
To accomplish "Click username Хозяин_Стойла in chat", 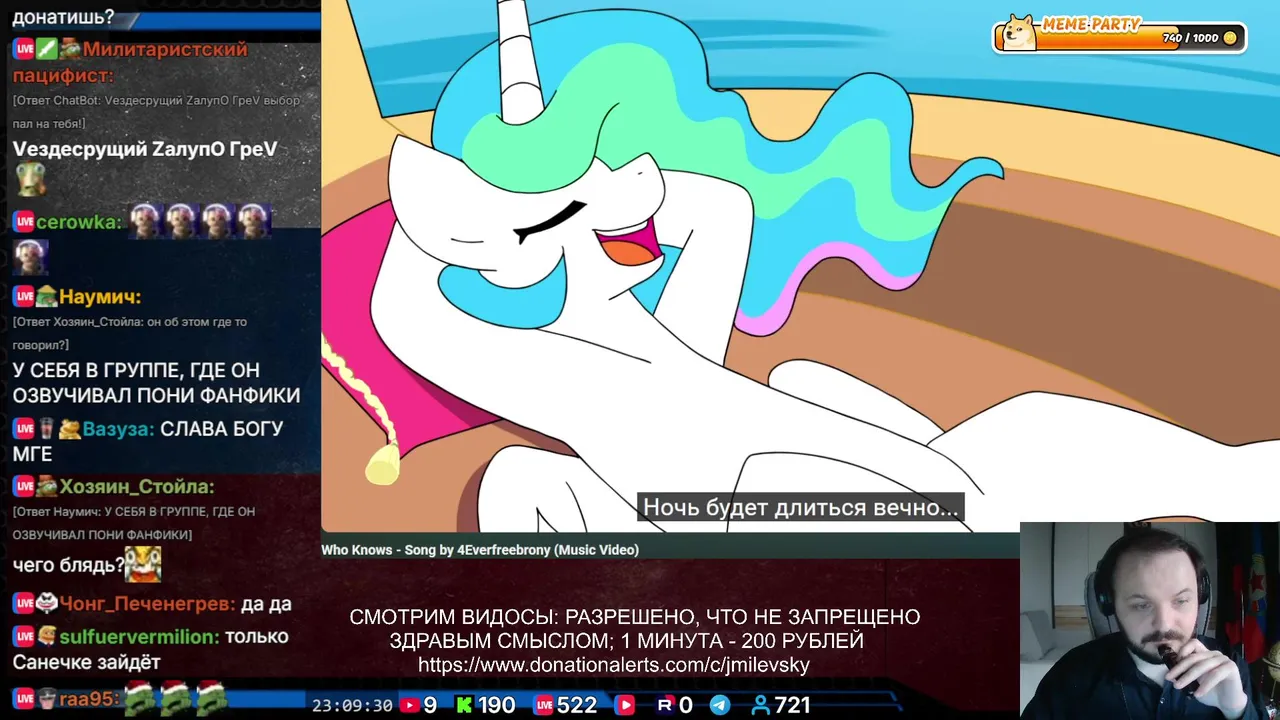I will pos(137,487).
